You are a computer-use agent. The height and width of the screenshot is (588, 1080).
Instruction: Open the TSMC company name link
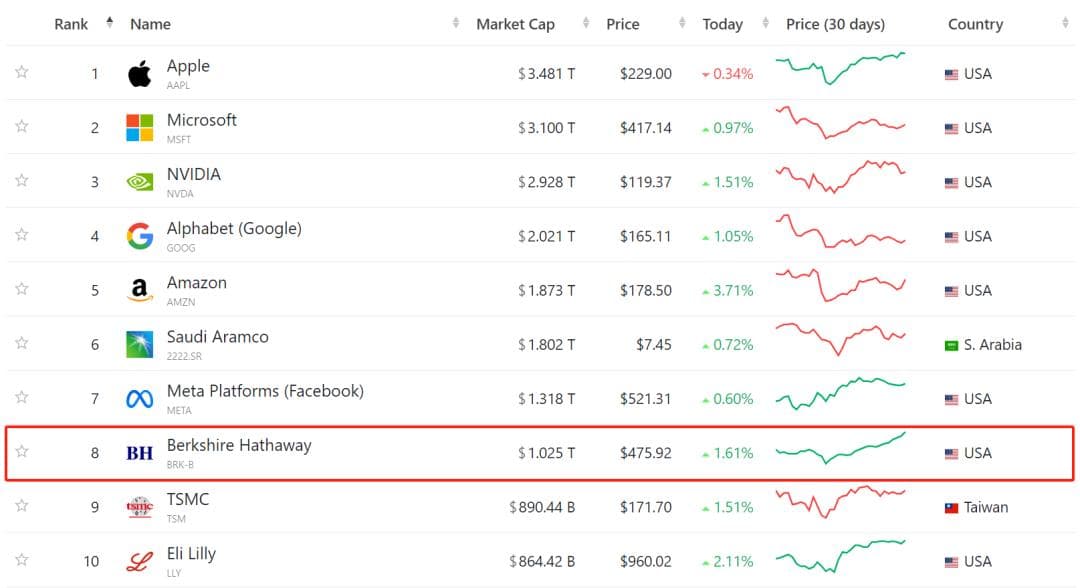[187, 499]
